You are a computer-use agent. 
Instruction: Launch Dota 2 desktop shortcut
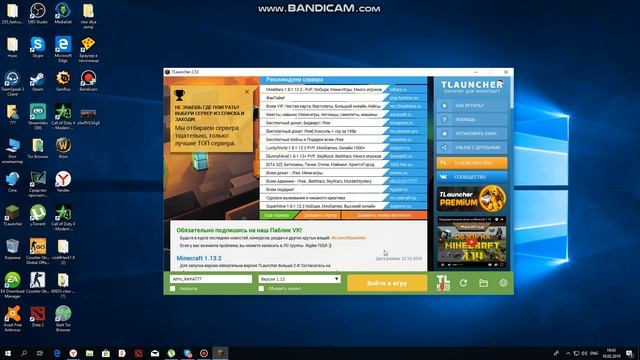38,317
